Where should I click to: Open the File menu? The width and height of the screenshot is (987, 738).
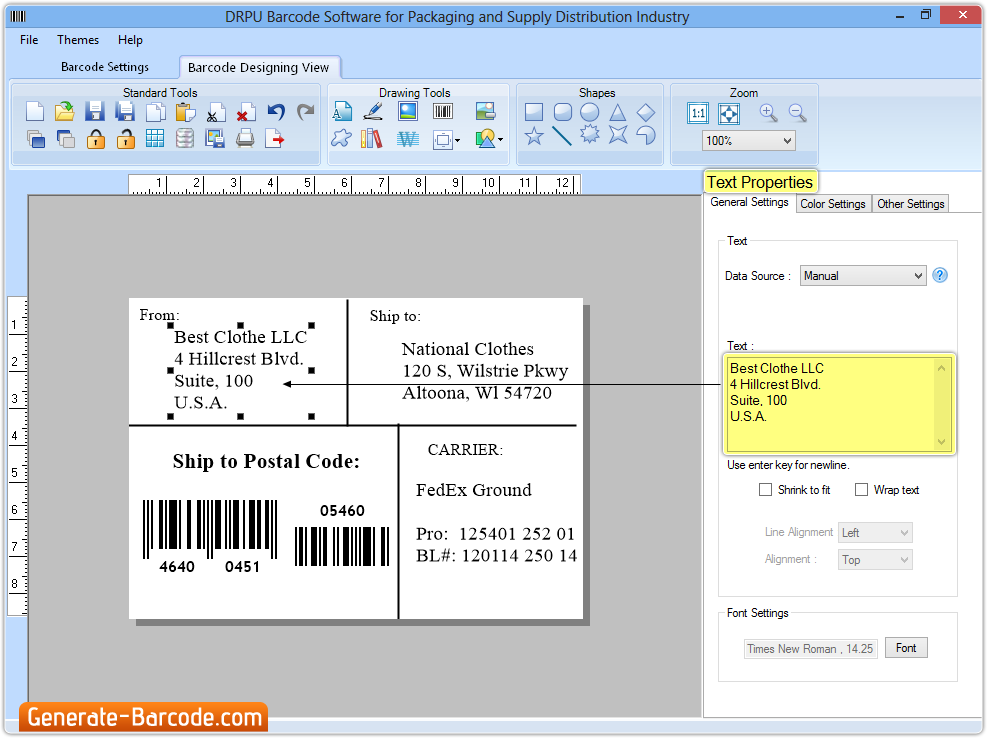pos(29,40)
